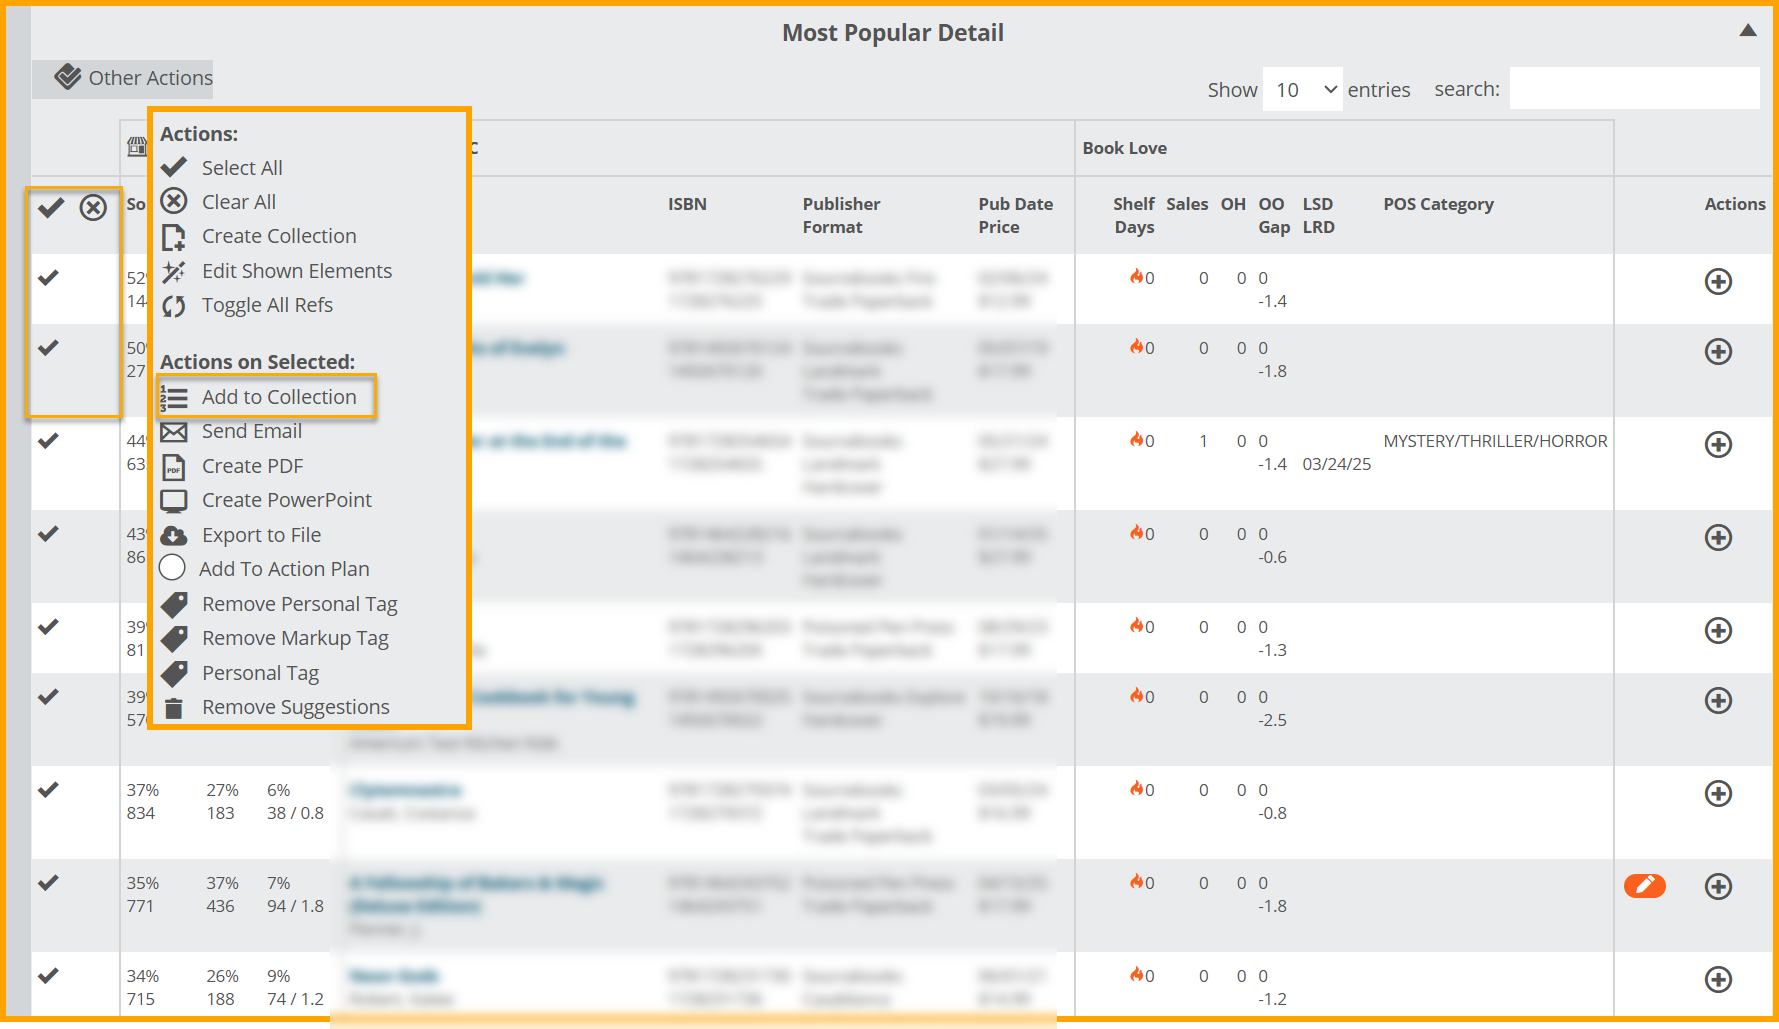Click the select-all checkmark in the table header
The width and height of the screenshot is (1779, 1029).
point(51,208)
